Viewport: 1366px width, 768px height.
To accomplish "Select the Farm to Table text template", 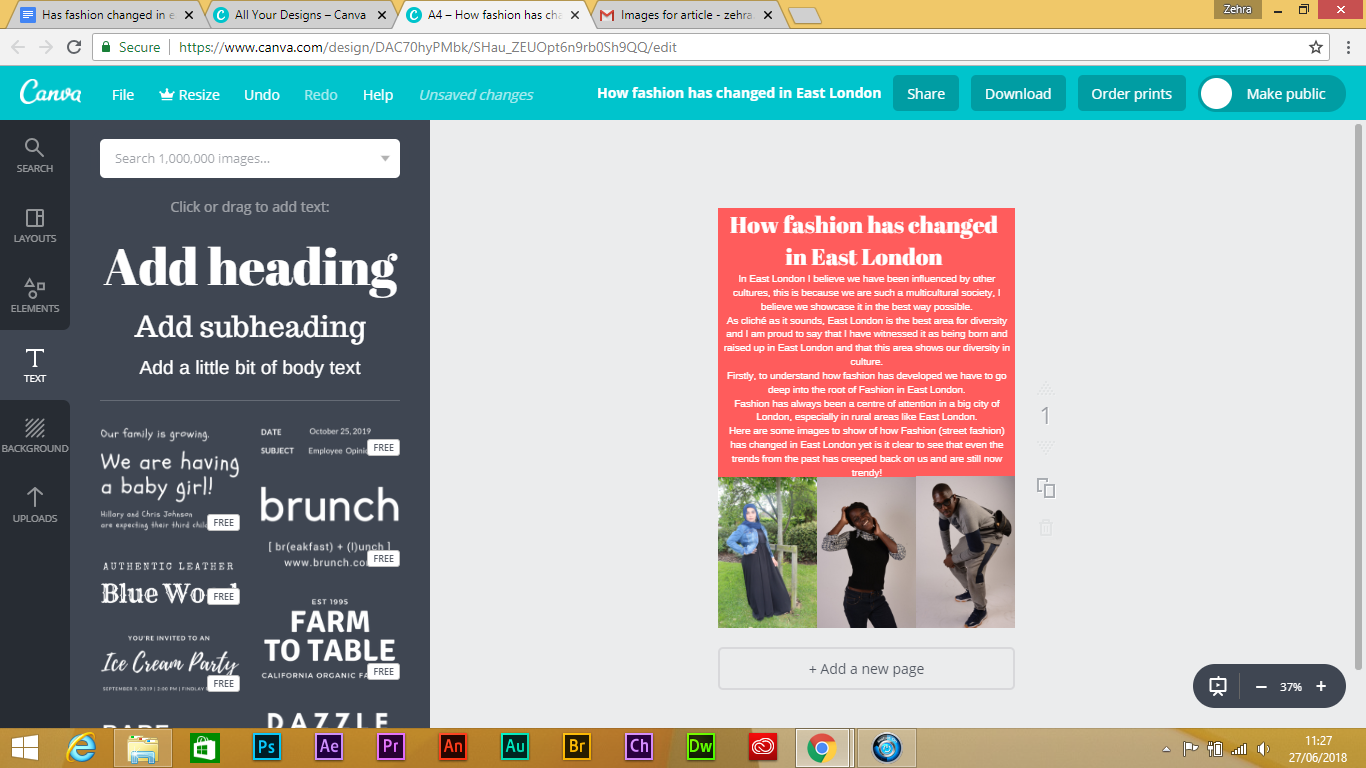I will [x=330, y=640].
